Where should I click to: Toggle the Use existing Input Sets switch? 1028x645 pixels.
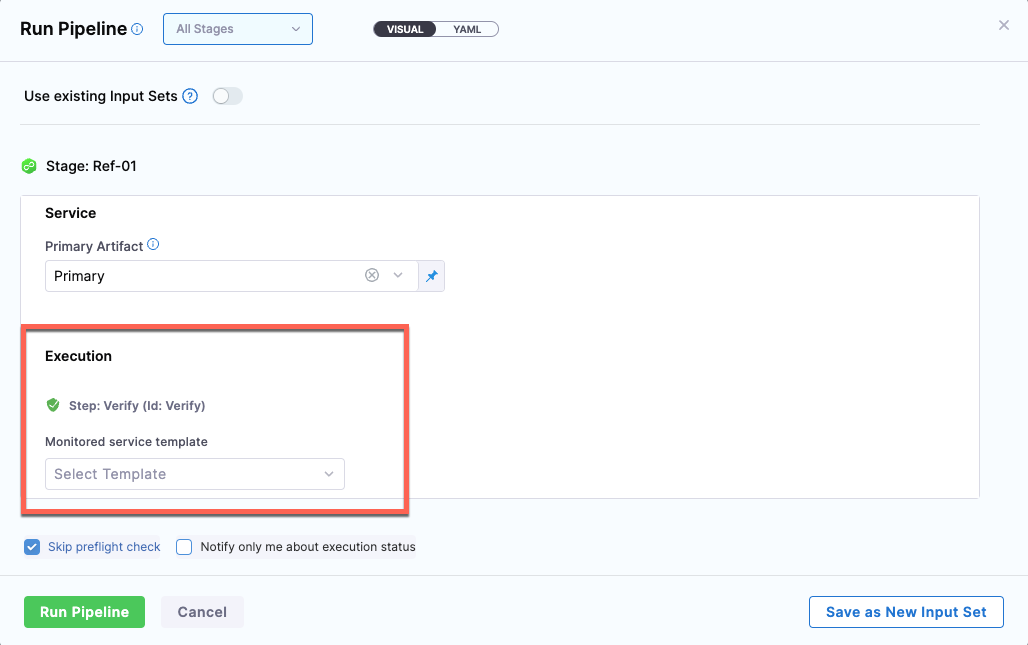coord(227,97)
